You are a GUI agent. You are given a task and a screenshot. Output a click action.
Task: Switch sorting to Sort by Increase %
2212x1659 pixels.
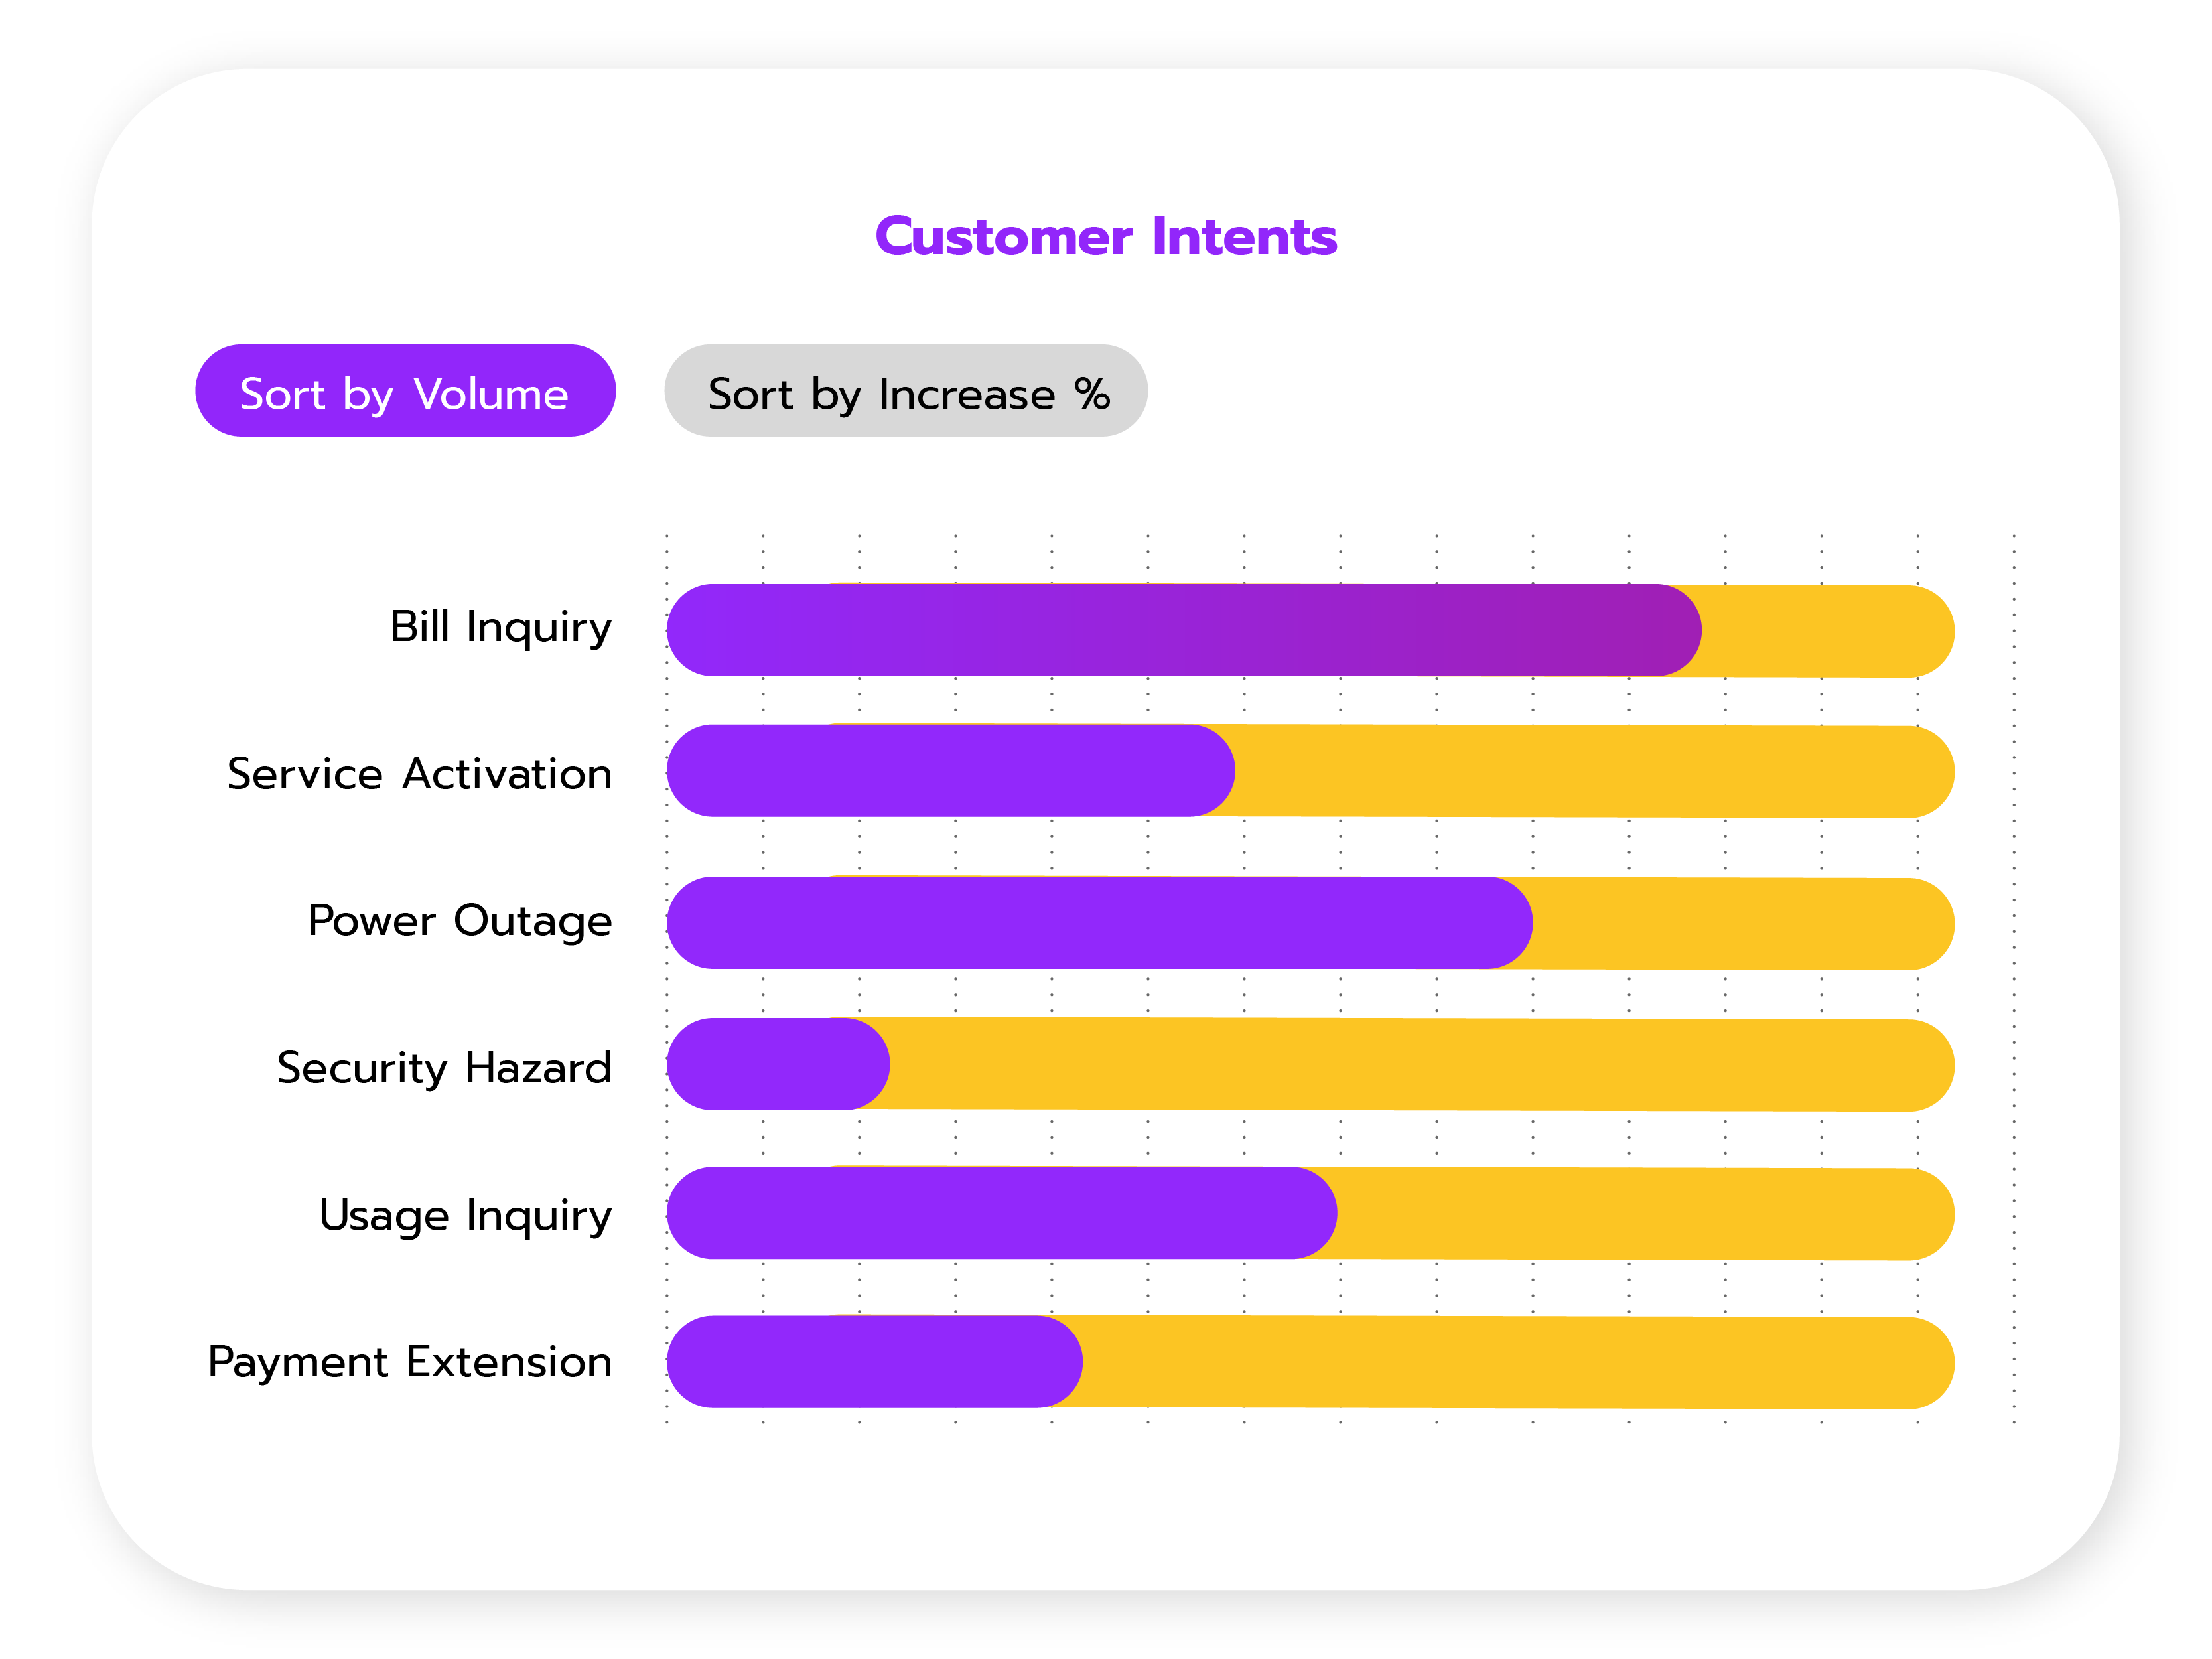click(x=905, y=391)
